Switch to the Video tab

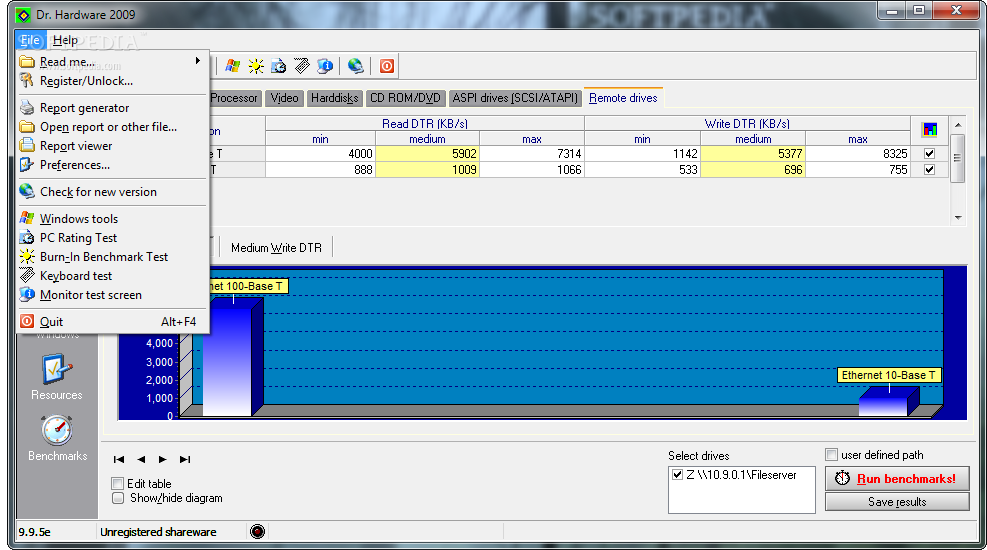[x=285, y=98]
